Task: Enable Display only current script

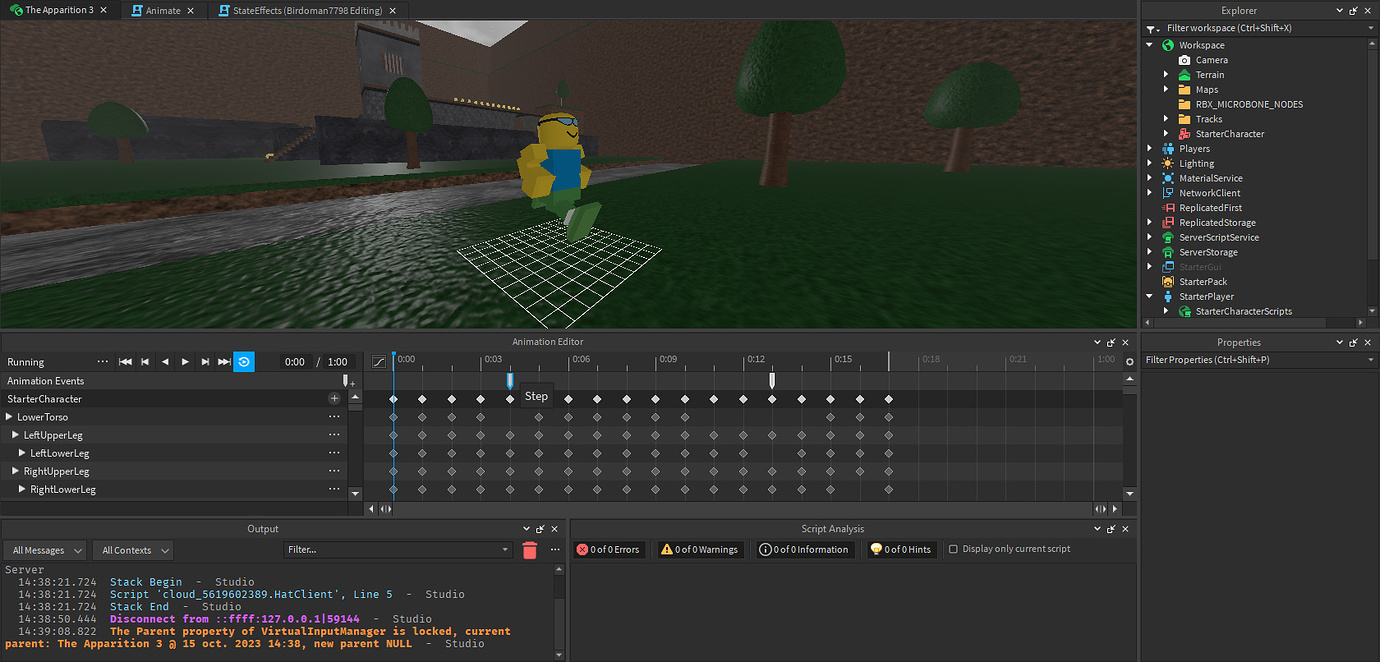Action: [955, 548]
